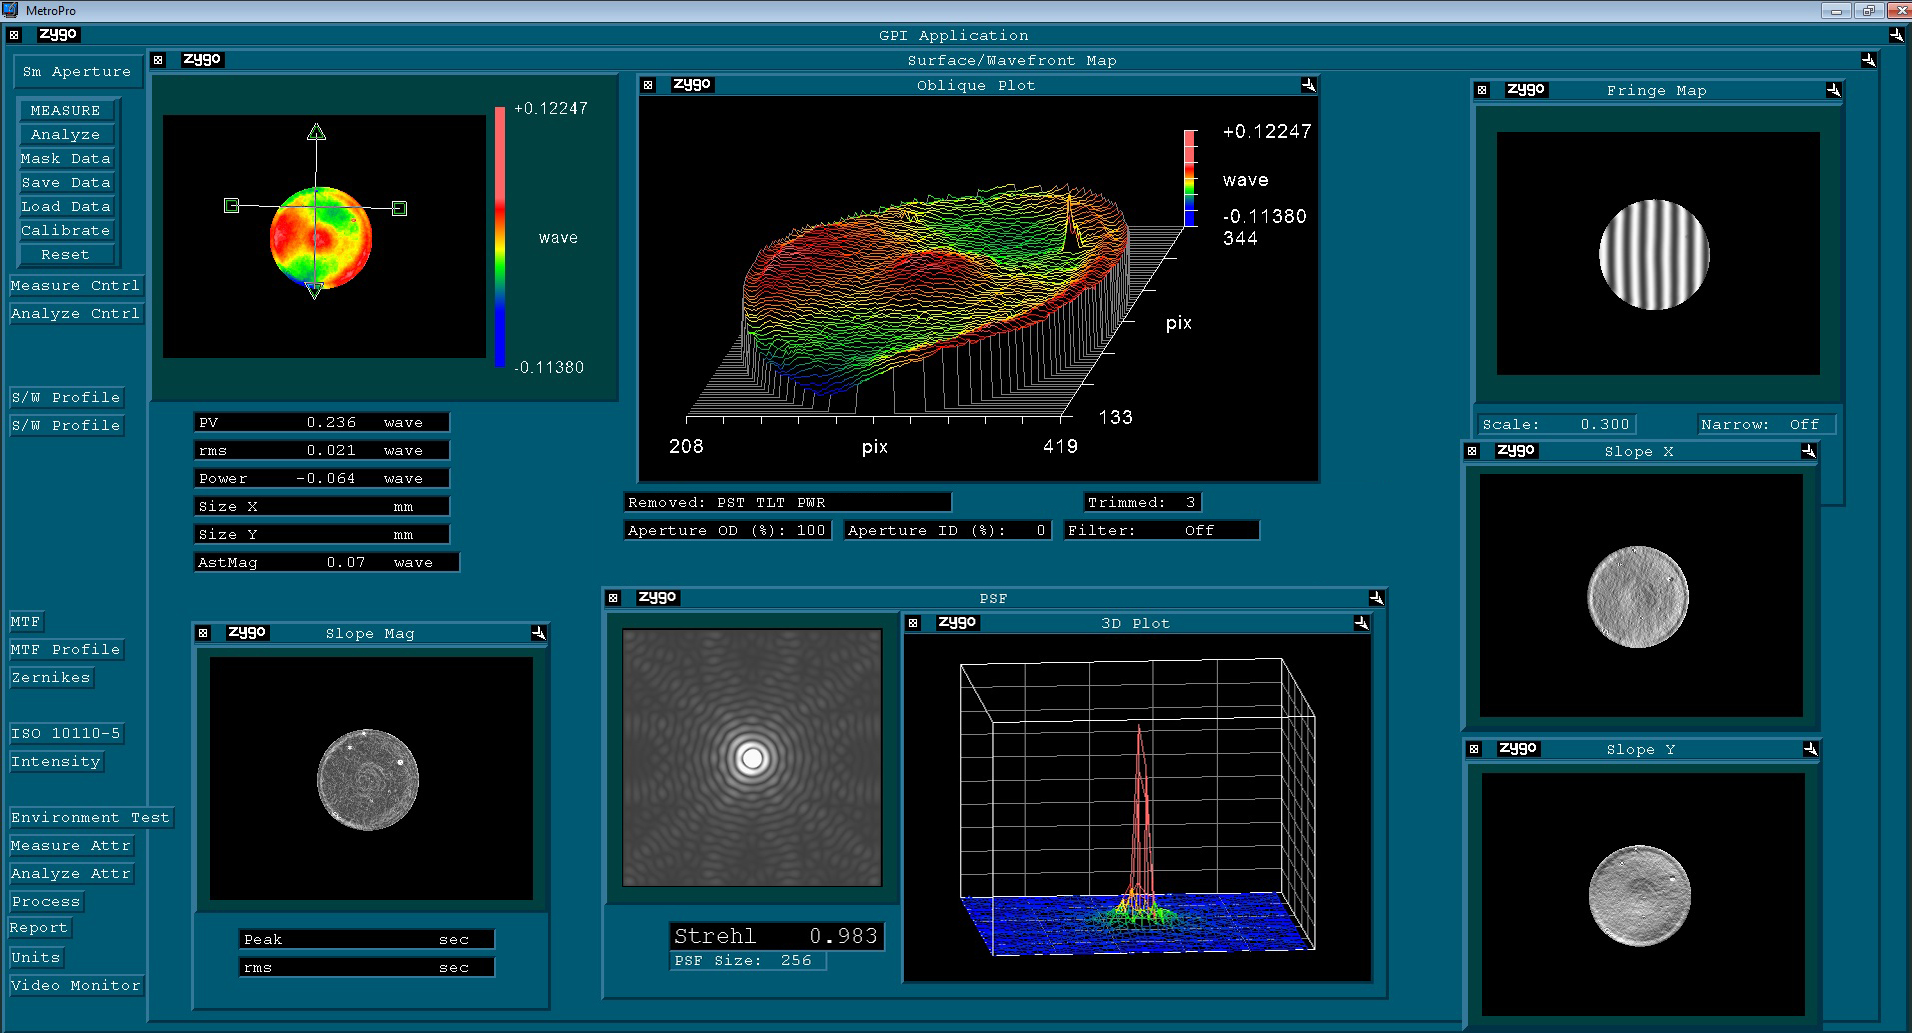Click the Slope Mag pin icon
1912x1033 pixels.
(538, 633)
